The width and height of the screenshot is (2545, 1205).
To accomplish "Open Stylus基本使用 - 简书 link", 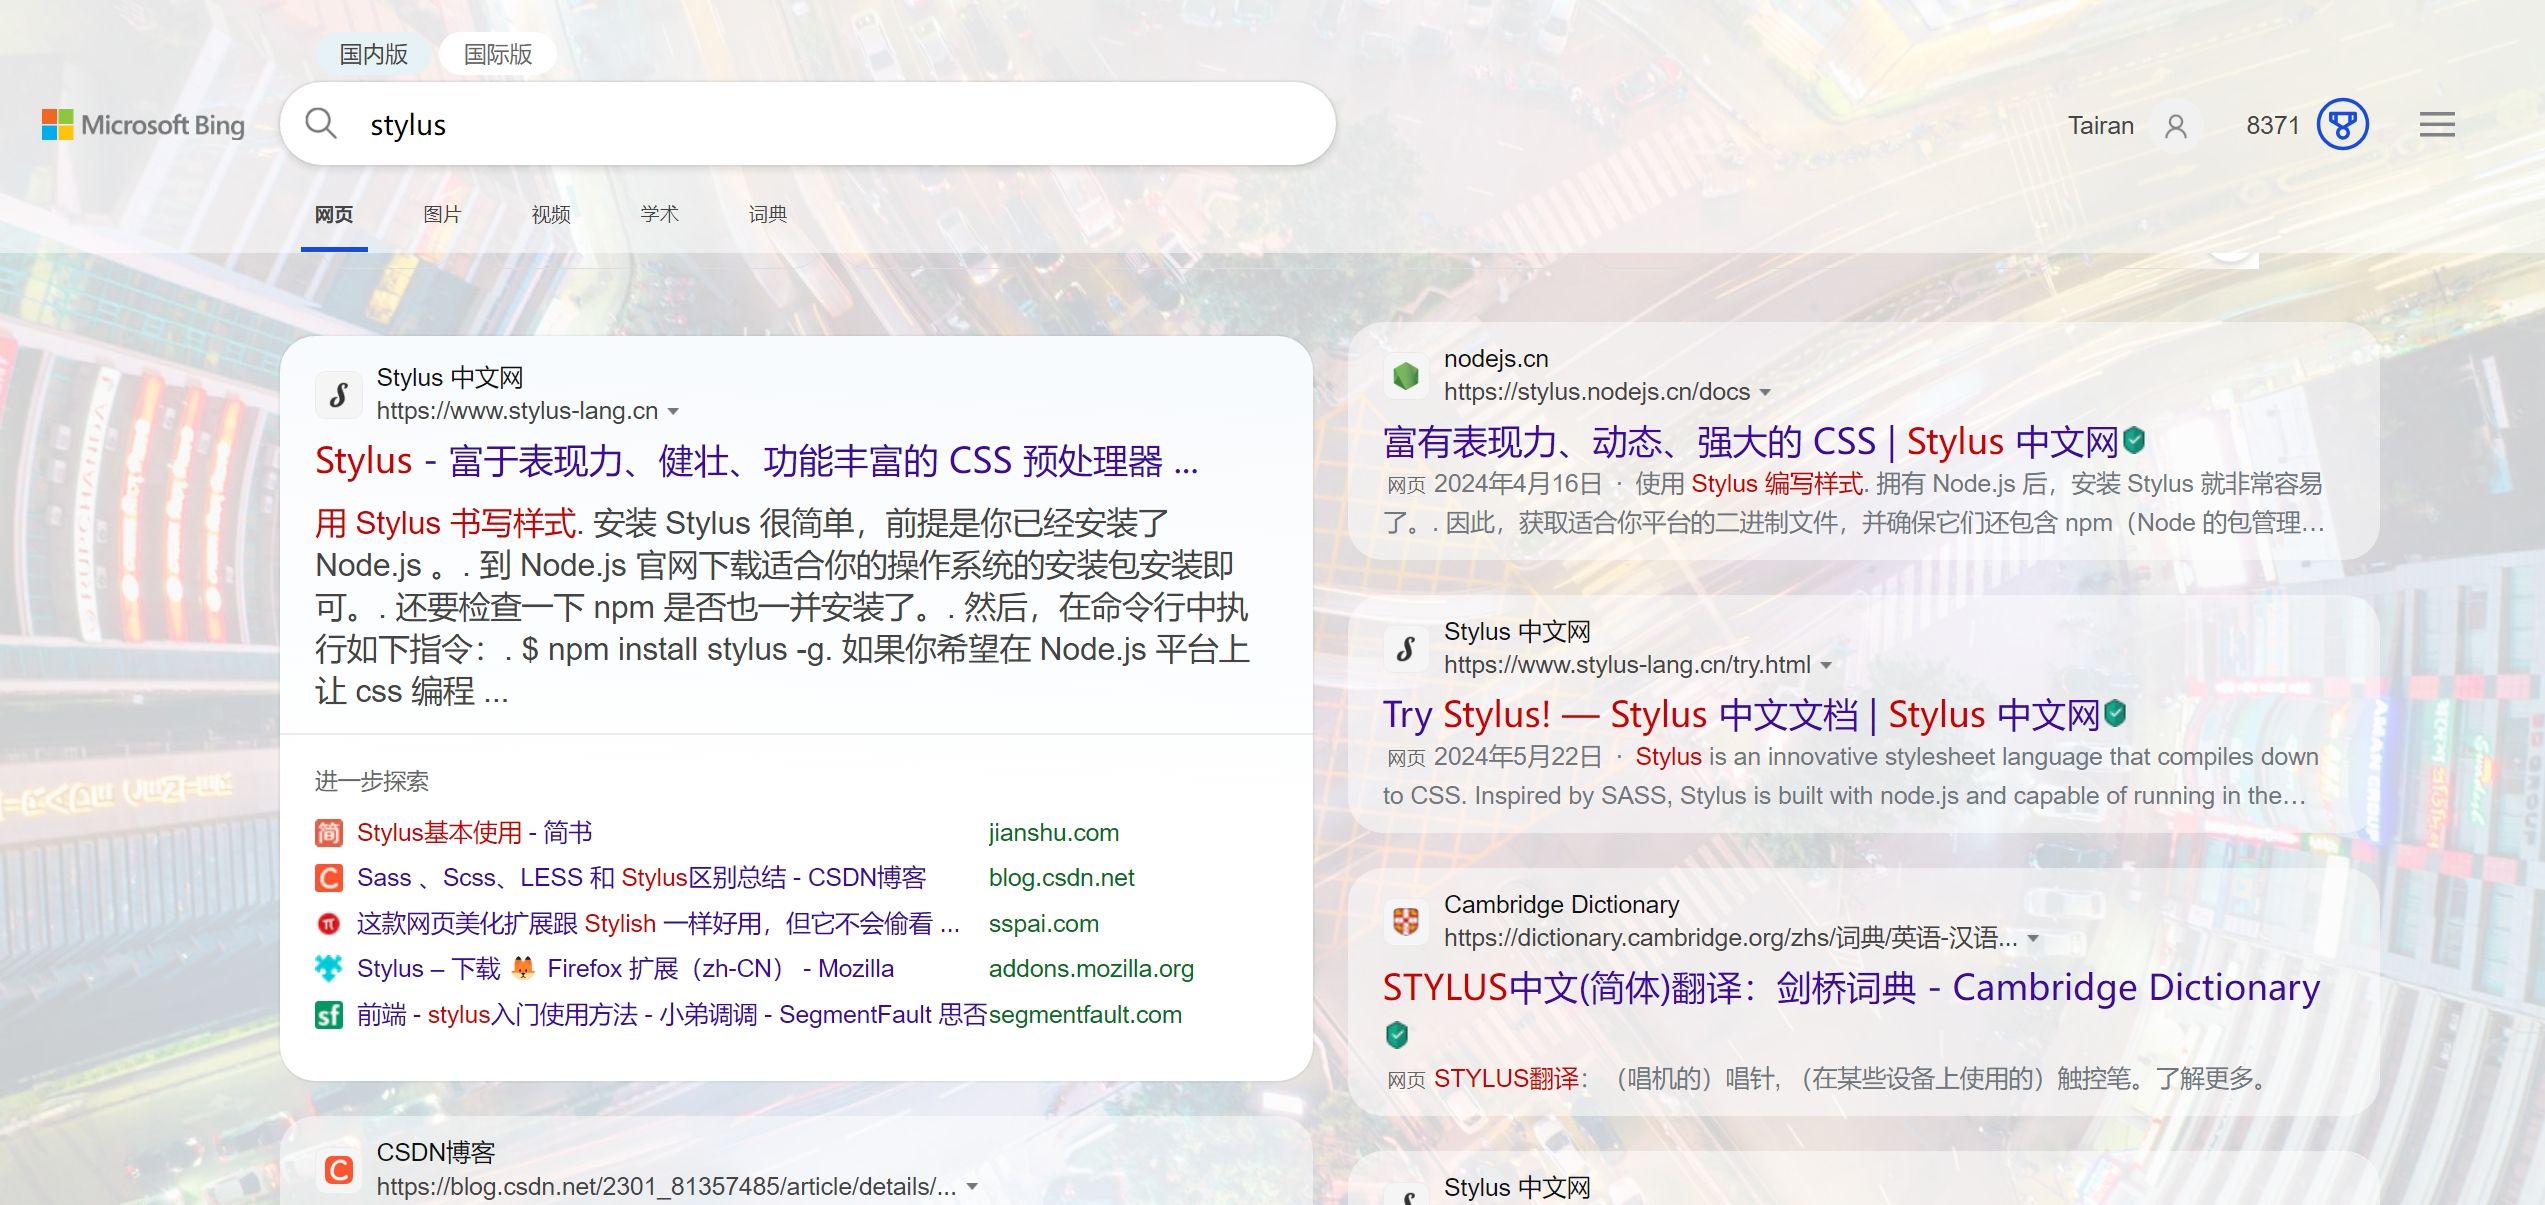I will (x=475, y=833).
